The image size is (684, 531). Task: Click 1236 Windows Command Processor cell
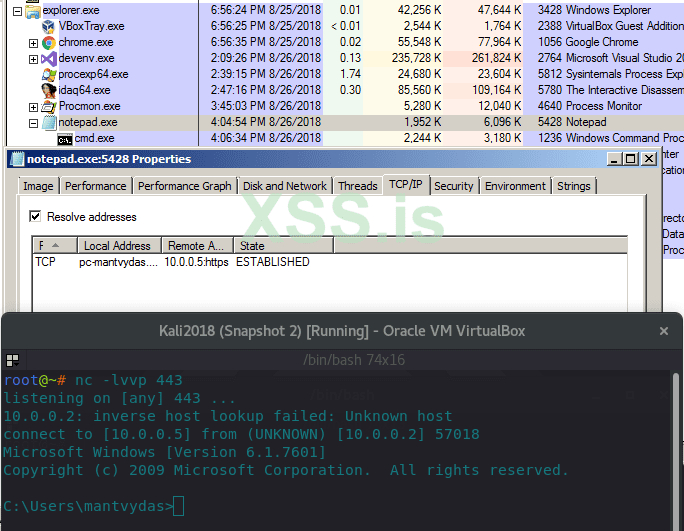[611, 138]
